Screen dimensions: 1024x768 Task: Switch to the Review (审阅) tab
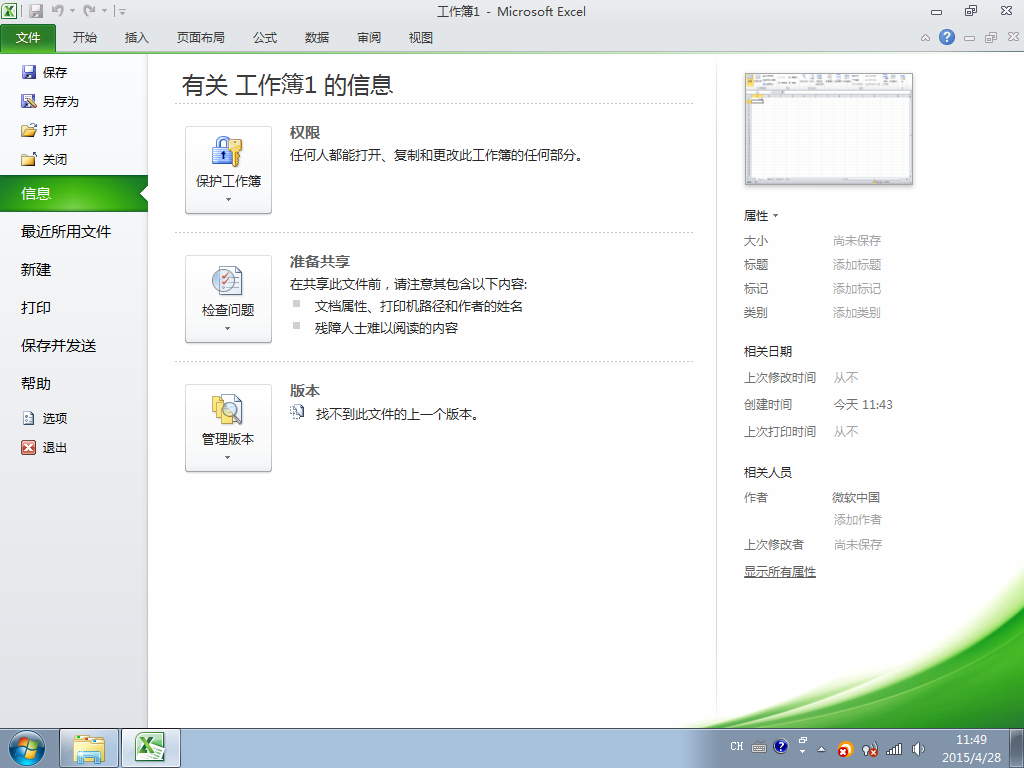point(369,37)
